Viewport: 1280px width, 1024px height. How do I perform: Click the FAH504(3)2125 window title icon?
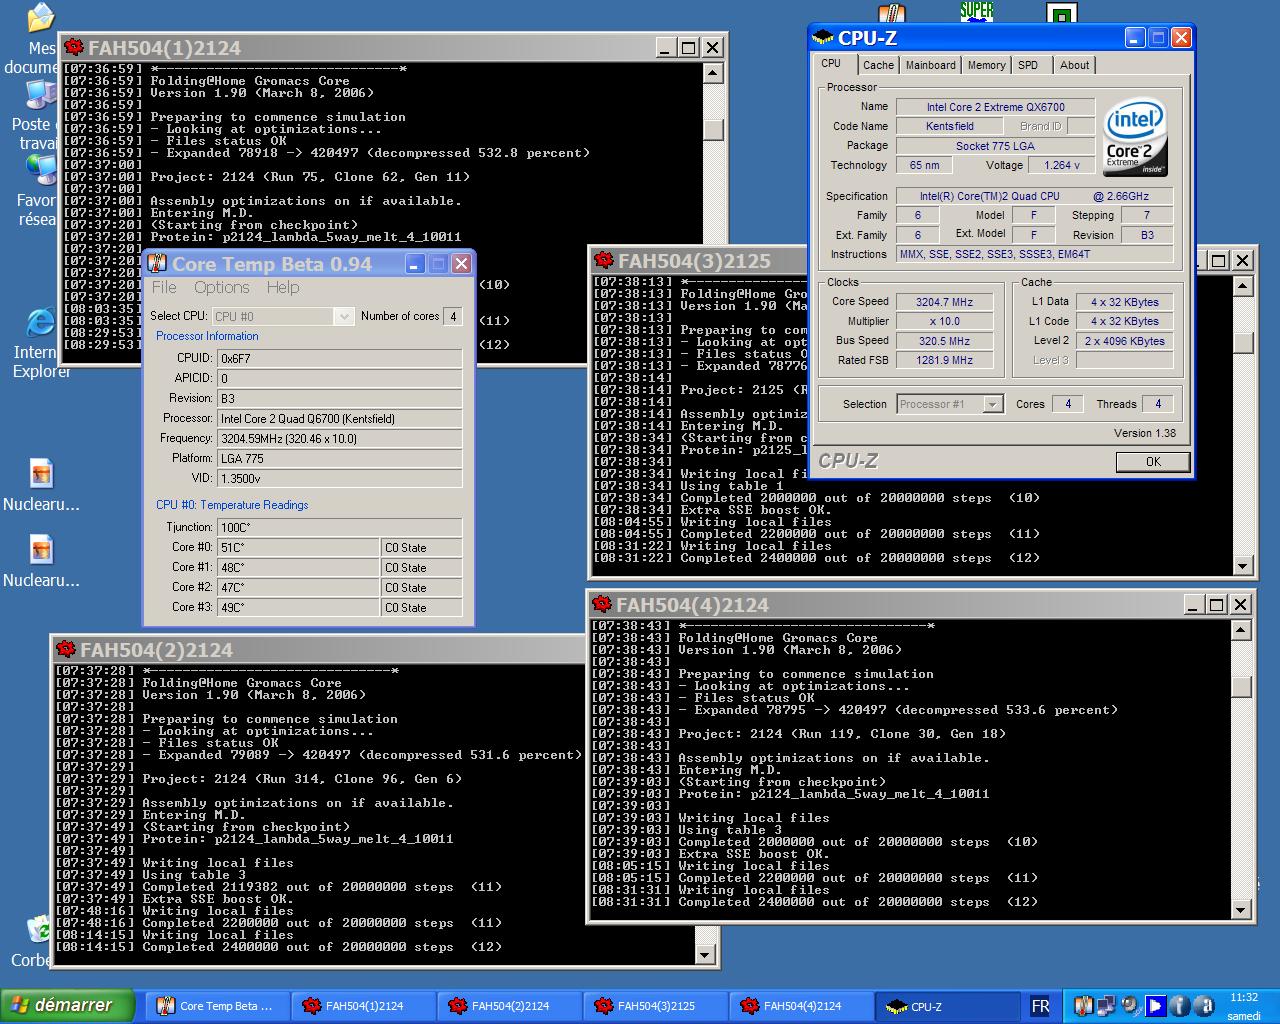(x=603, y=261)
